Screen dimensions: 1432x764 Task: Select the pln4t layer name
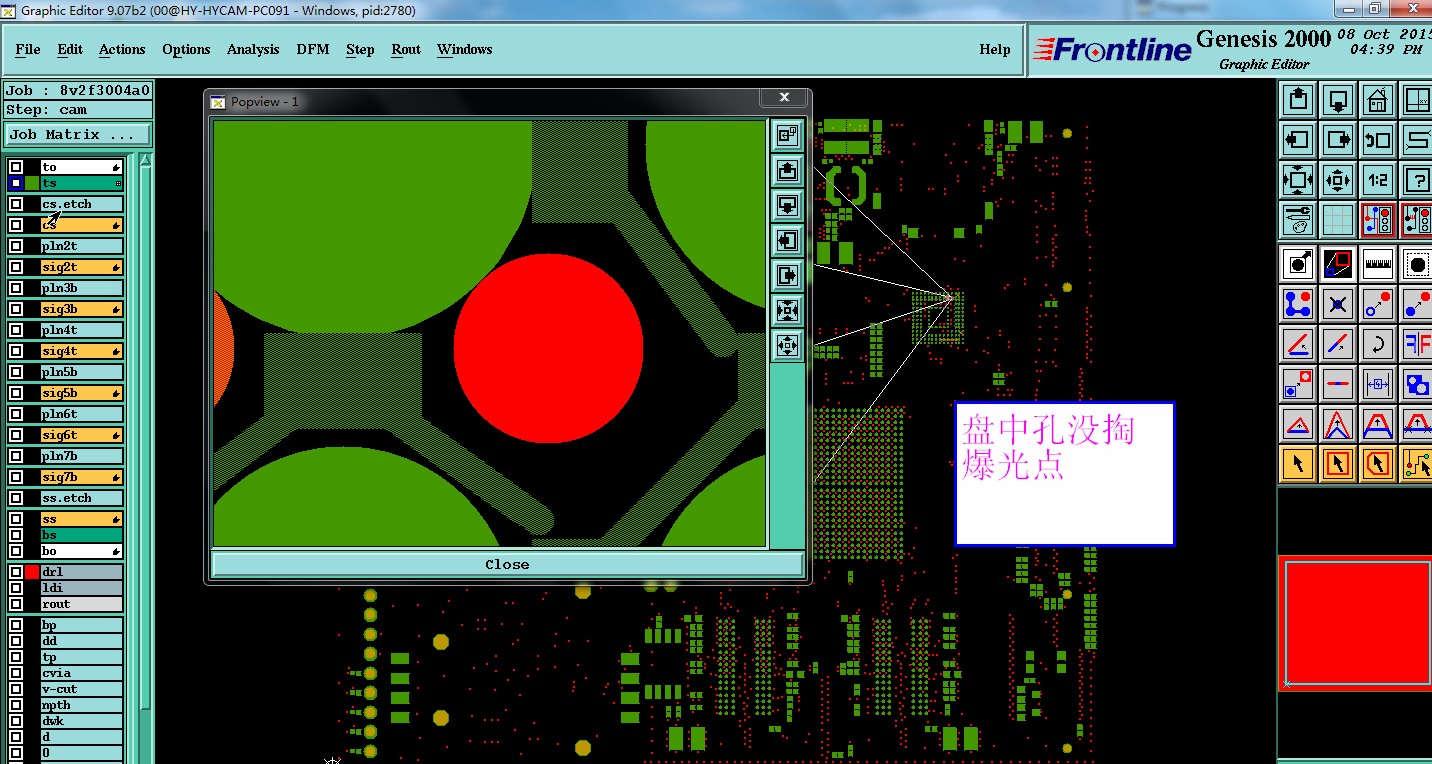pos(81,330)
